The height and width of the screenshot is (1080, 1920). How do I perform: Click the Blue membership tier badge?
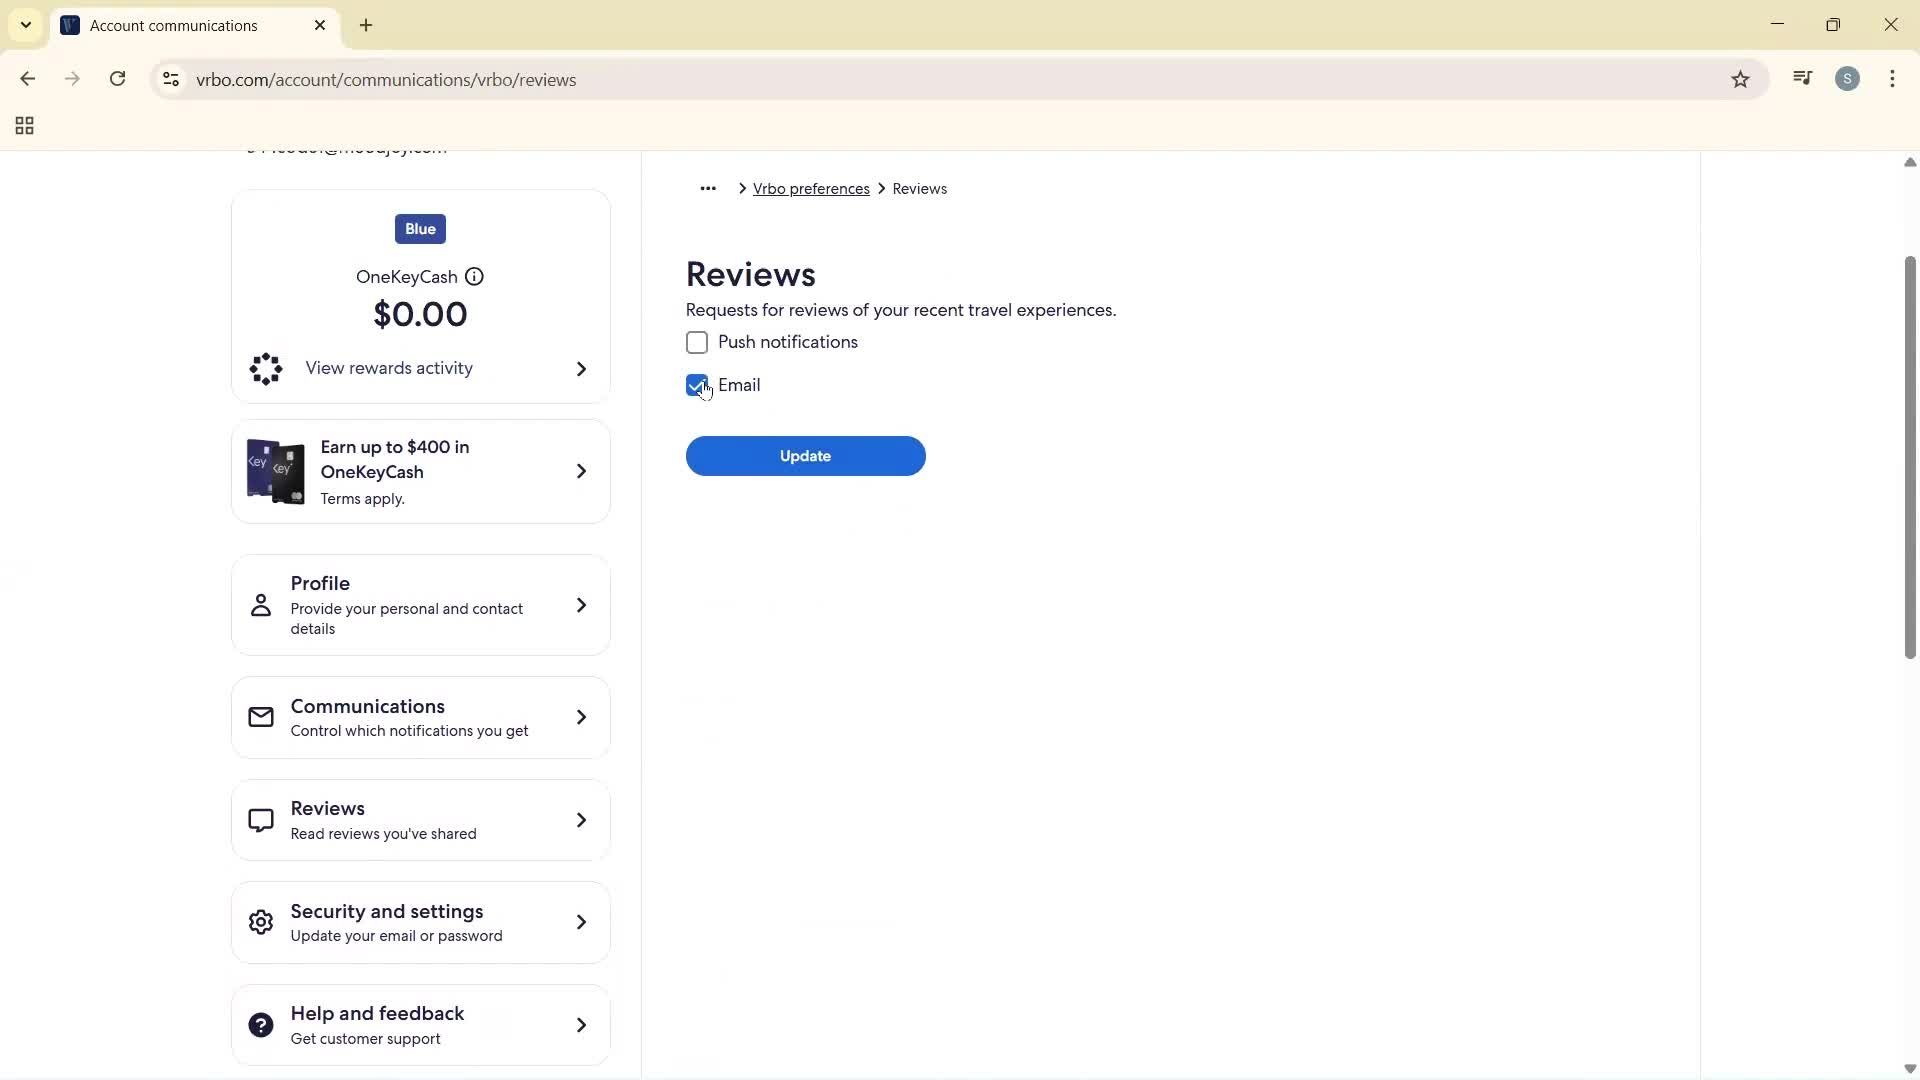[419, 228]
